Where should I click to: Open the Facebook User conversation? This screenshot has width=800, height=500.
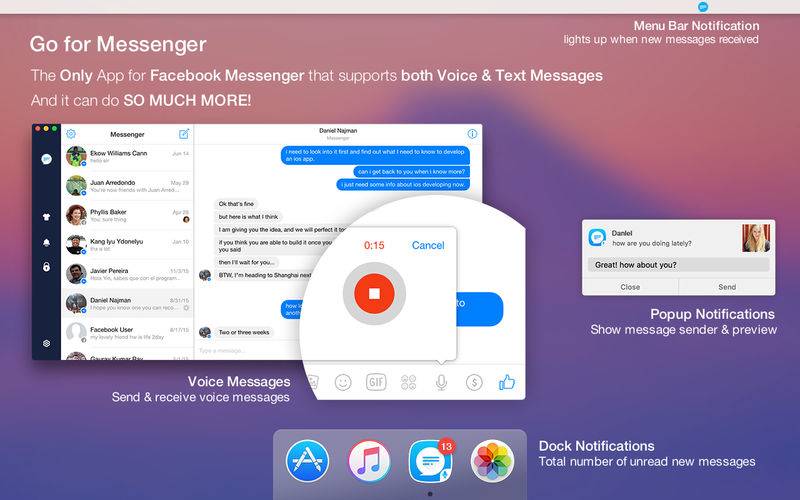coord(127,333)
